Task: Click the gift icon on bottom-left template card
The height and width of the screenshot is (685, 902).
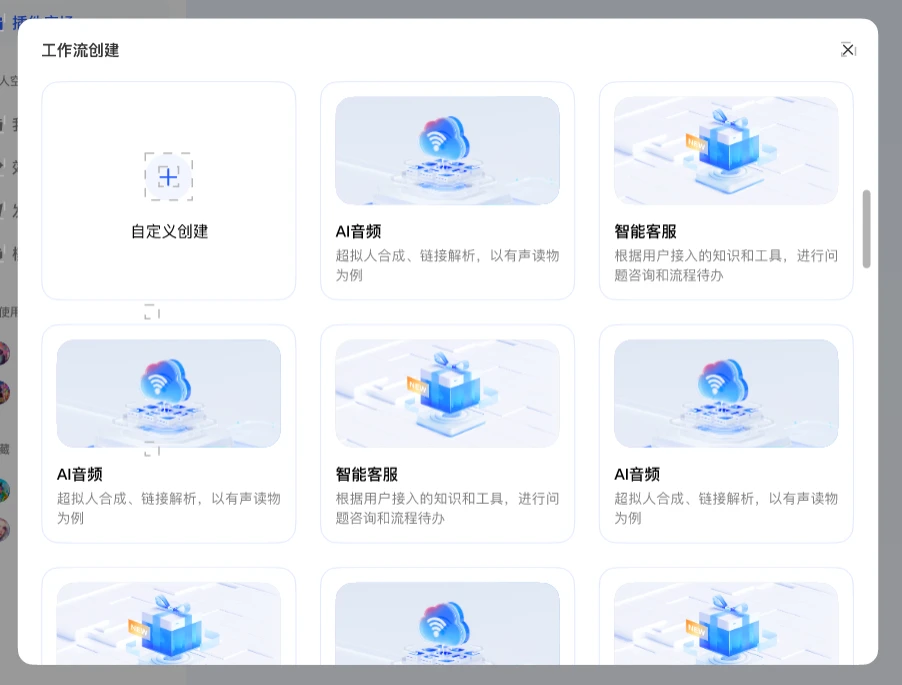Action: tap(168, 625)
